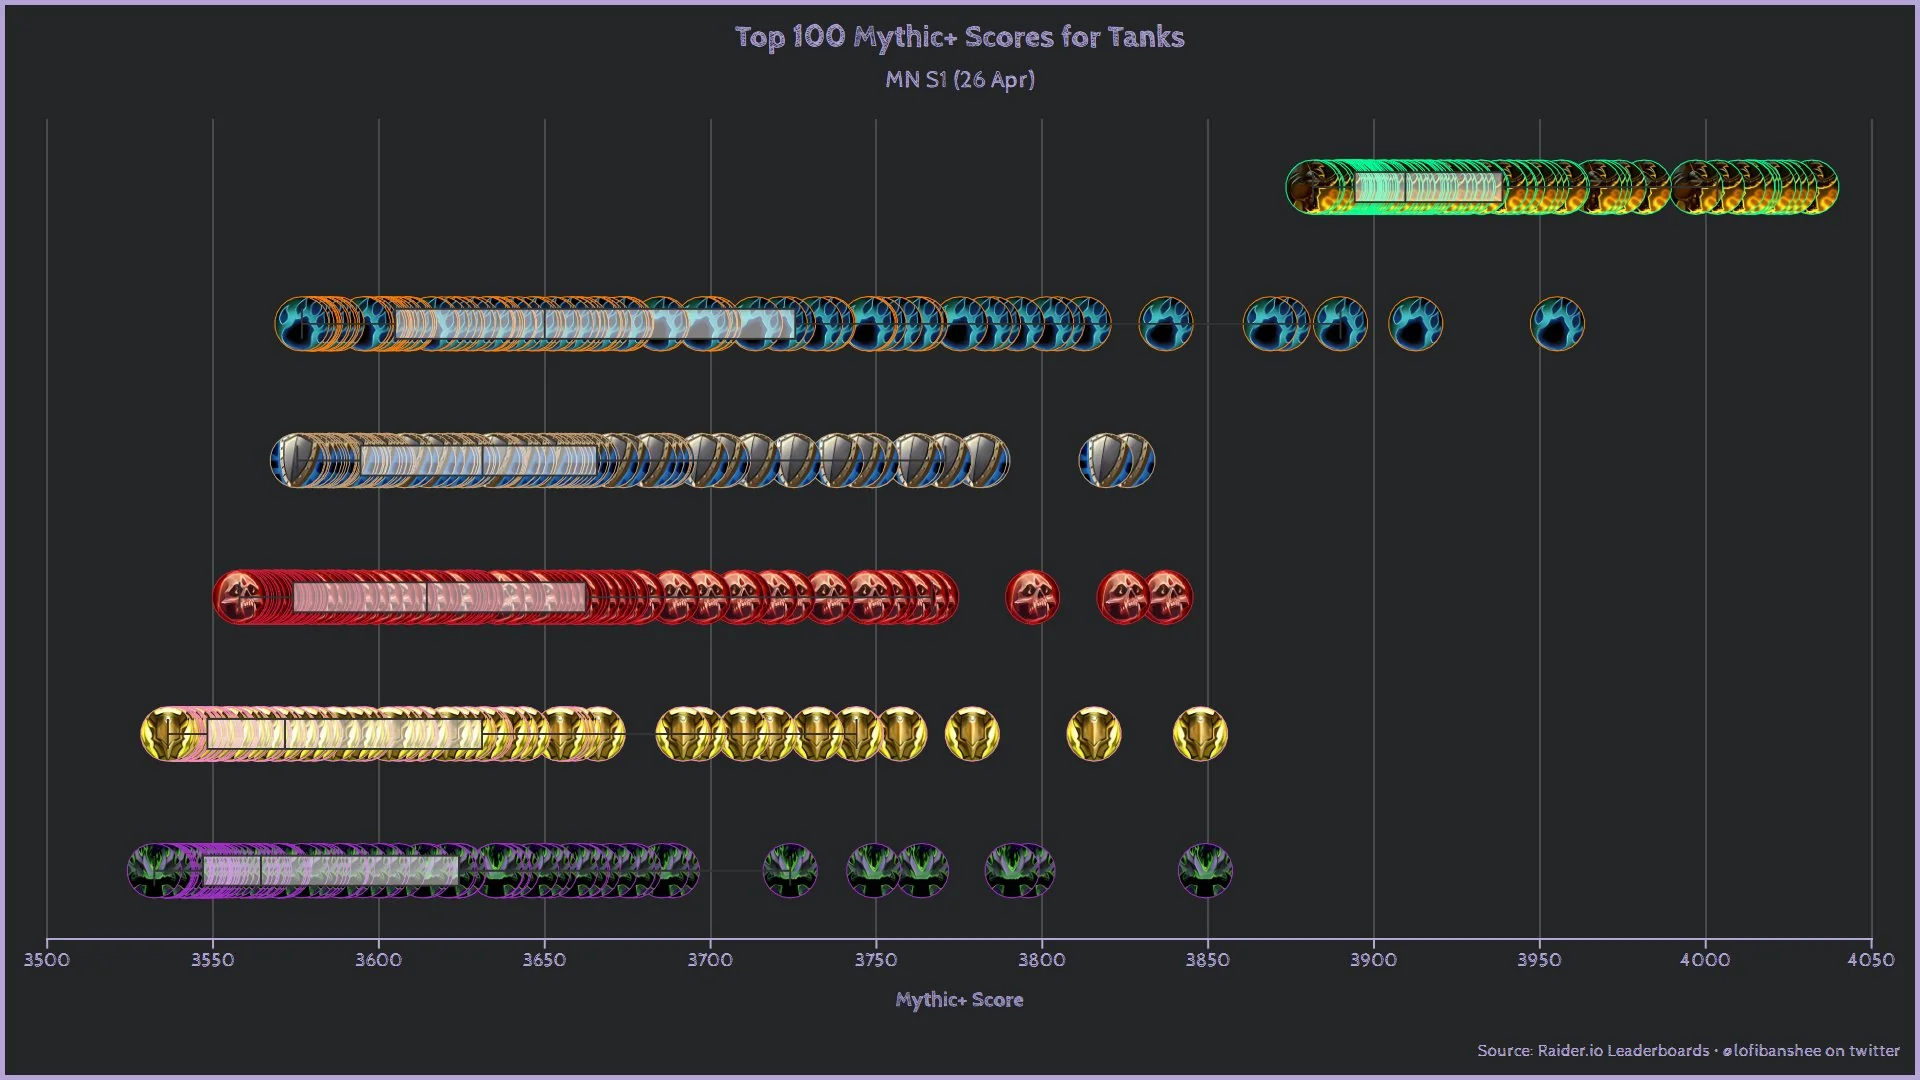Click the rightmost Protection Paladin gold icon

click(1200, 734)
